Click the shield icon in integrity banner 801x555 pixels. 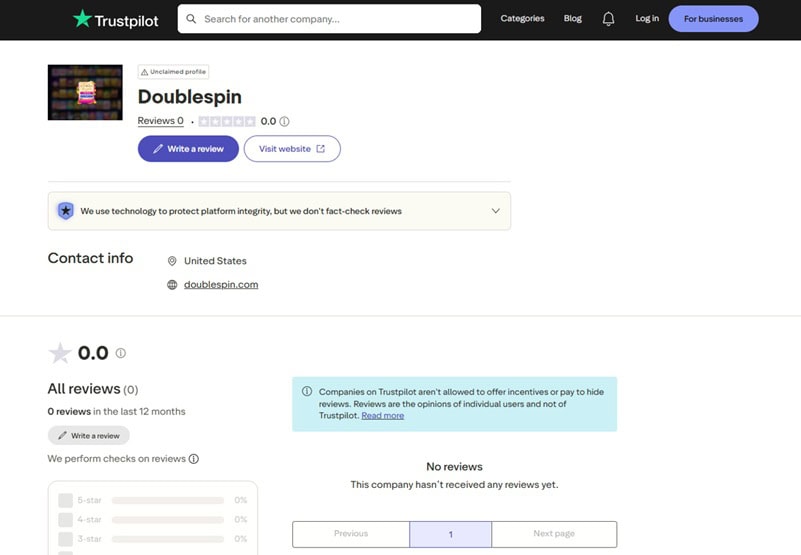coord(65,211)
